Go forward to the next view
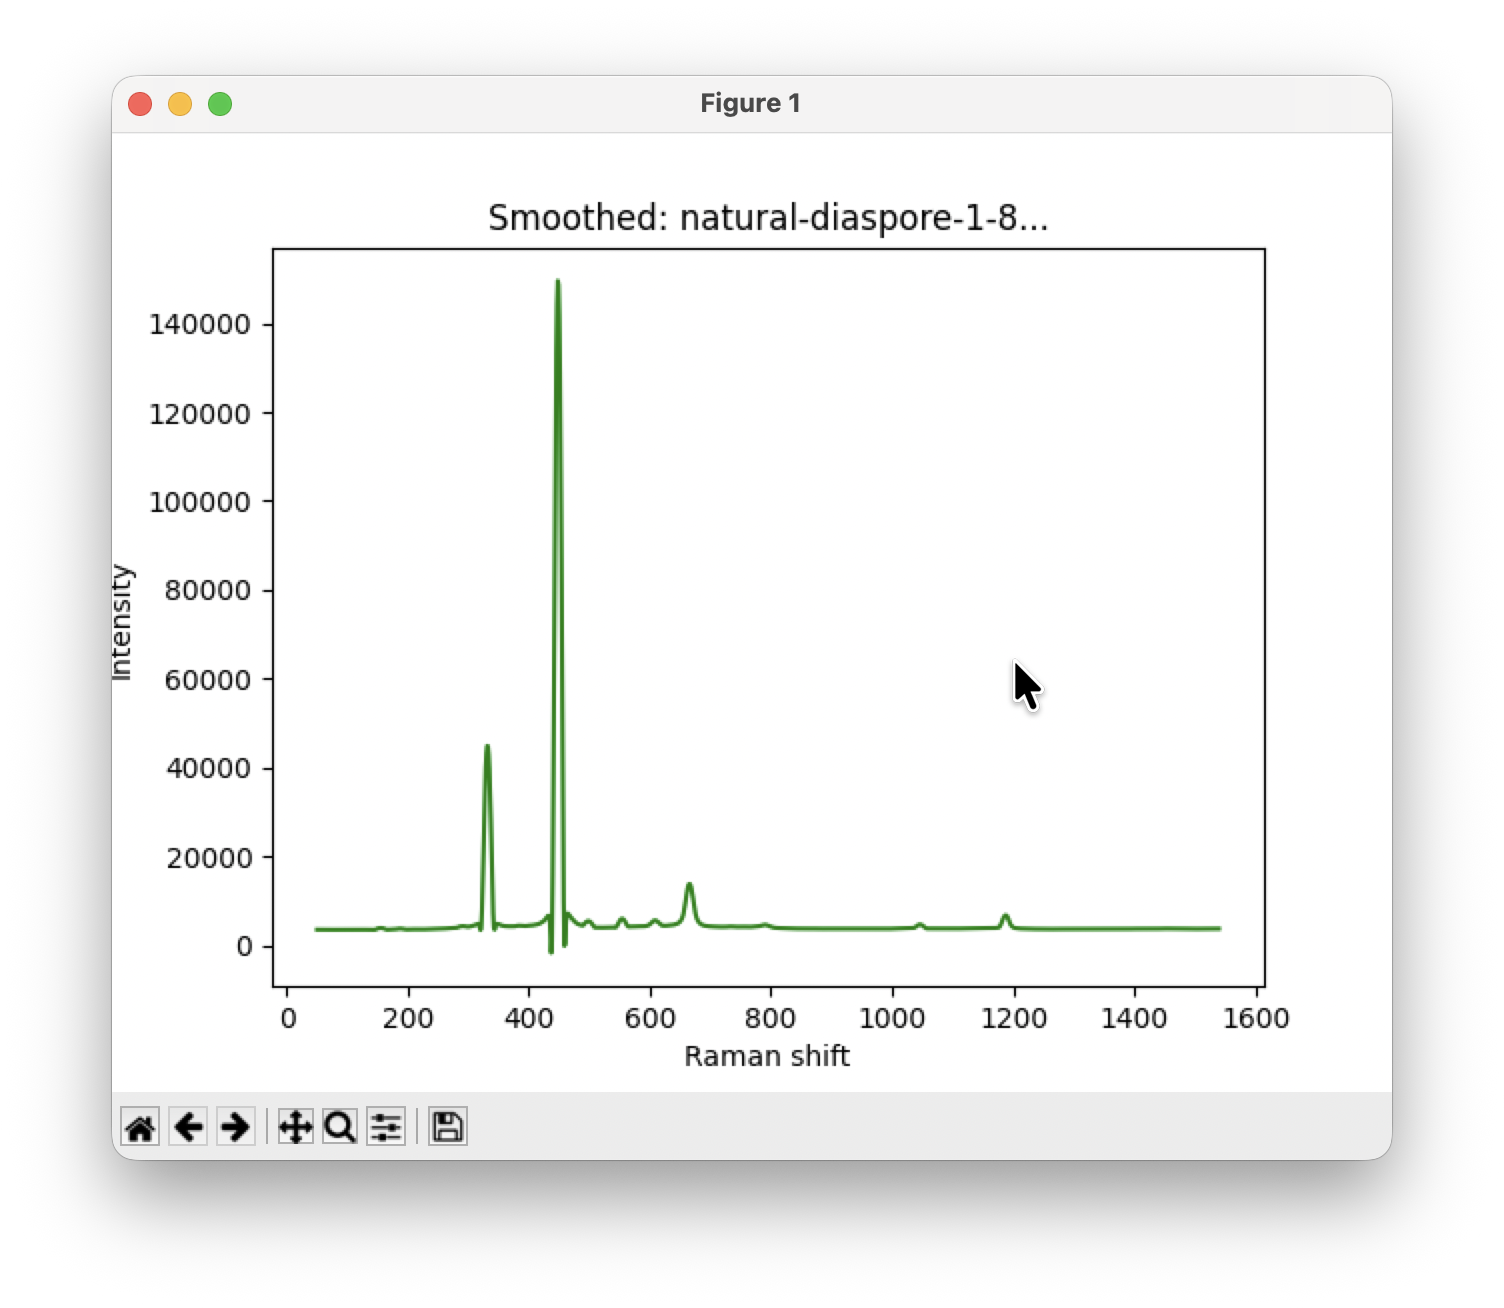 [x=236, y=1127]
